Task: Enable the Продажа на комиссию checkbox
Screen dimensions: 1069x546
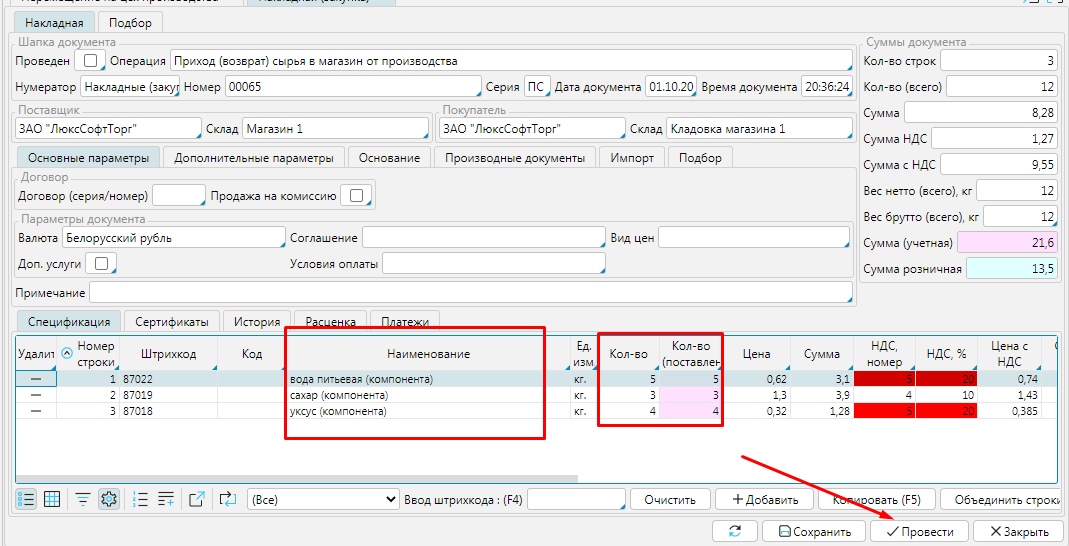Action: click(x=354, y=196)
